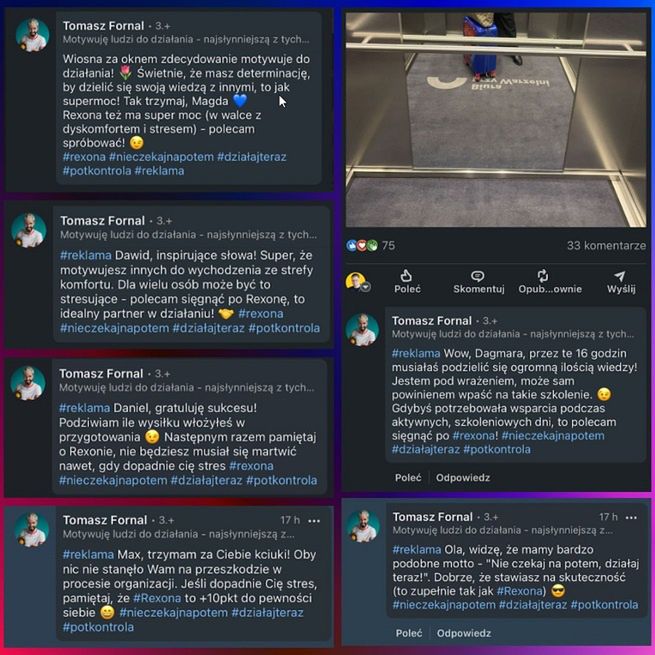
Task: Click the Poleć thumbs-up icon under the post
Action: 406,275
